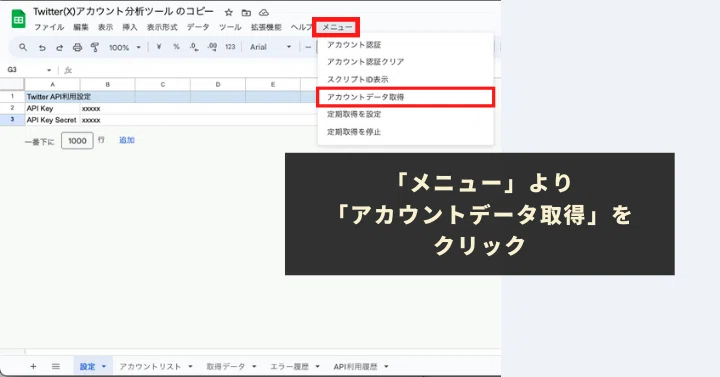The image size is (720, 377).
Task: Open the 拡張機能 menu
Action: (266, 27)
